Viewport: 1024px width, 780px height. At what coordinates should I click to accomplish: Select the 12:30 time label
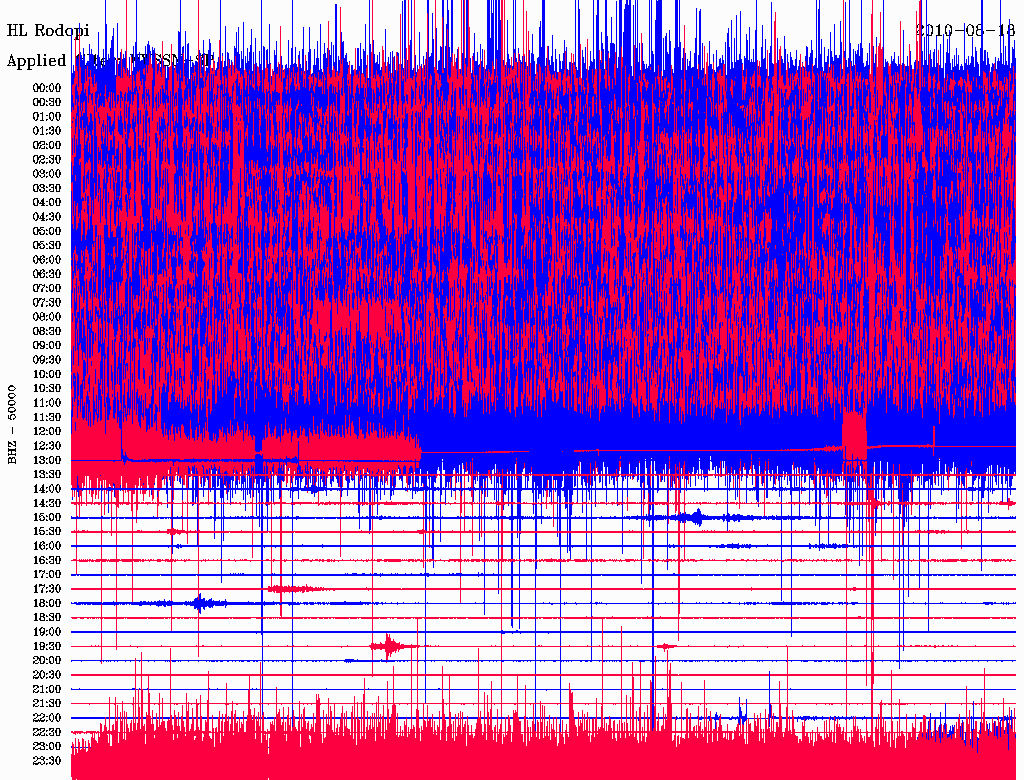pos(46,446)
